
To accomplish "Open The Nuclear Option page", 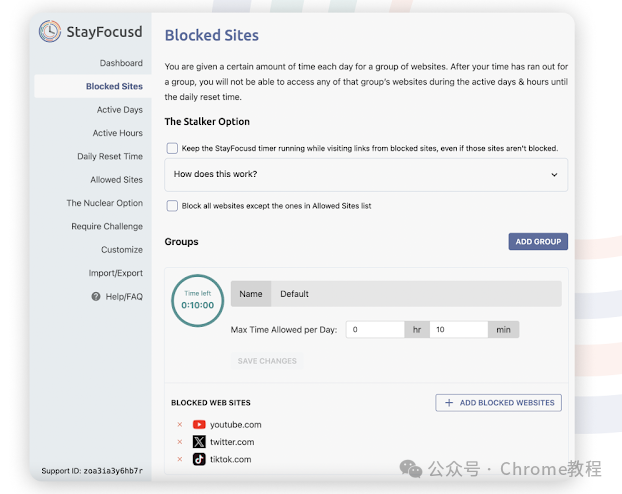I will click(105, 203).
